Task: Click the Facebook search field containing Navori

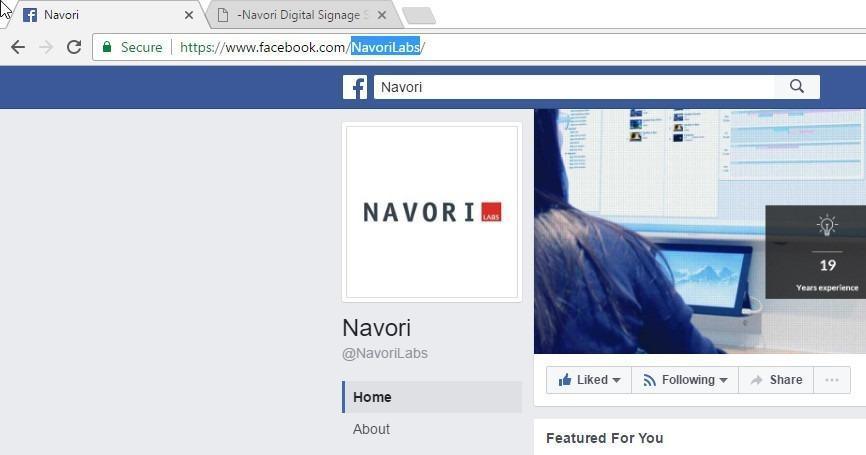Action: [574, 87]
